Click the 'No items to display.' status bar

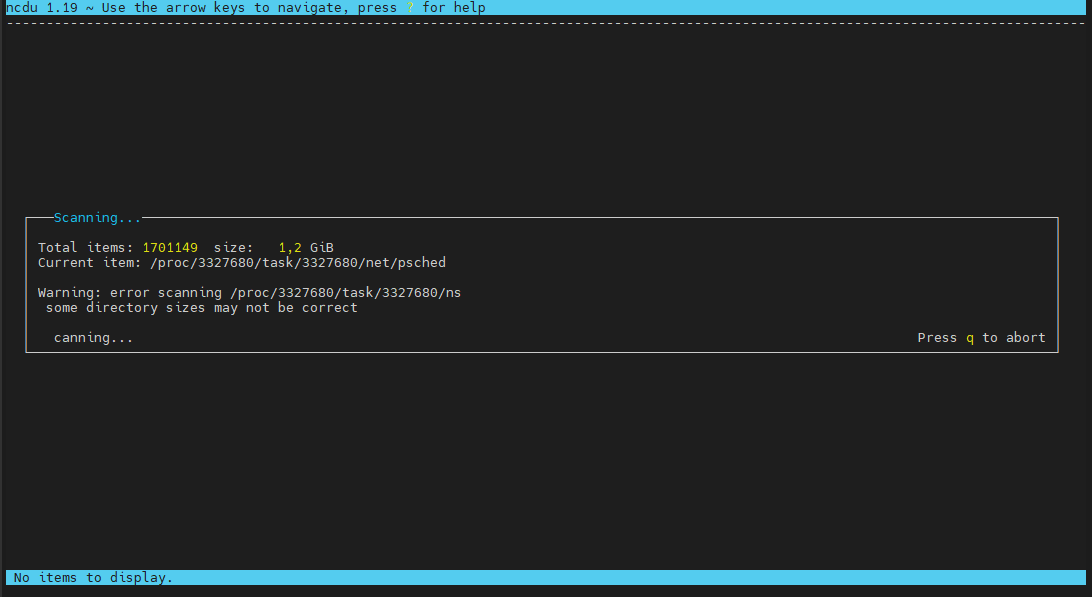coord(93,578)
